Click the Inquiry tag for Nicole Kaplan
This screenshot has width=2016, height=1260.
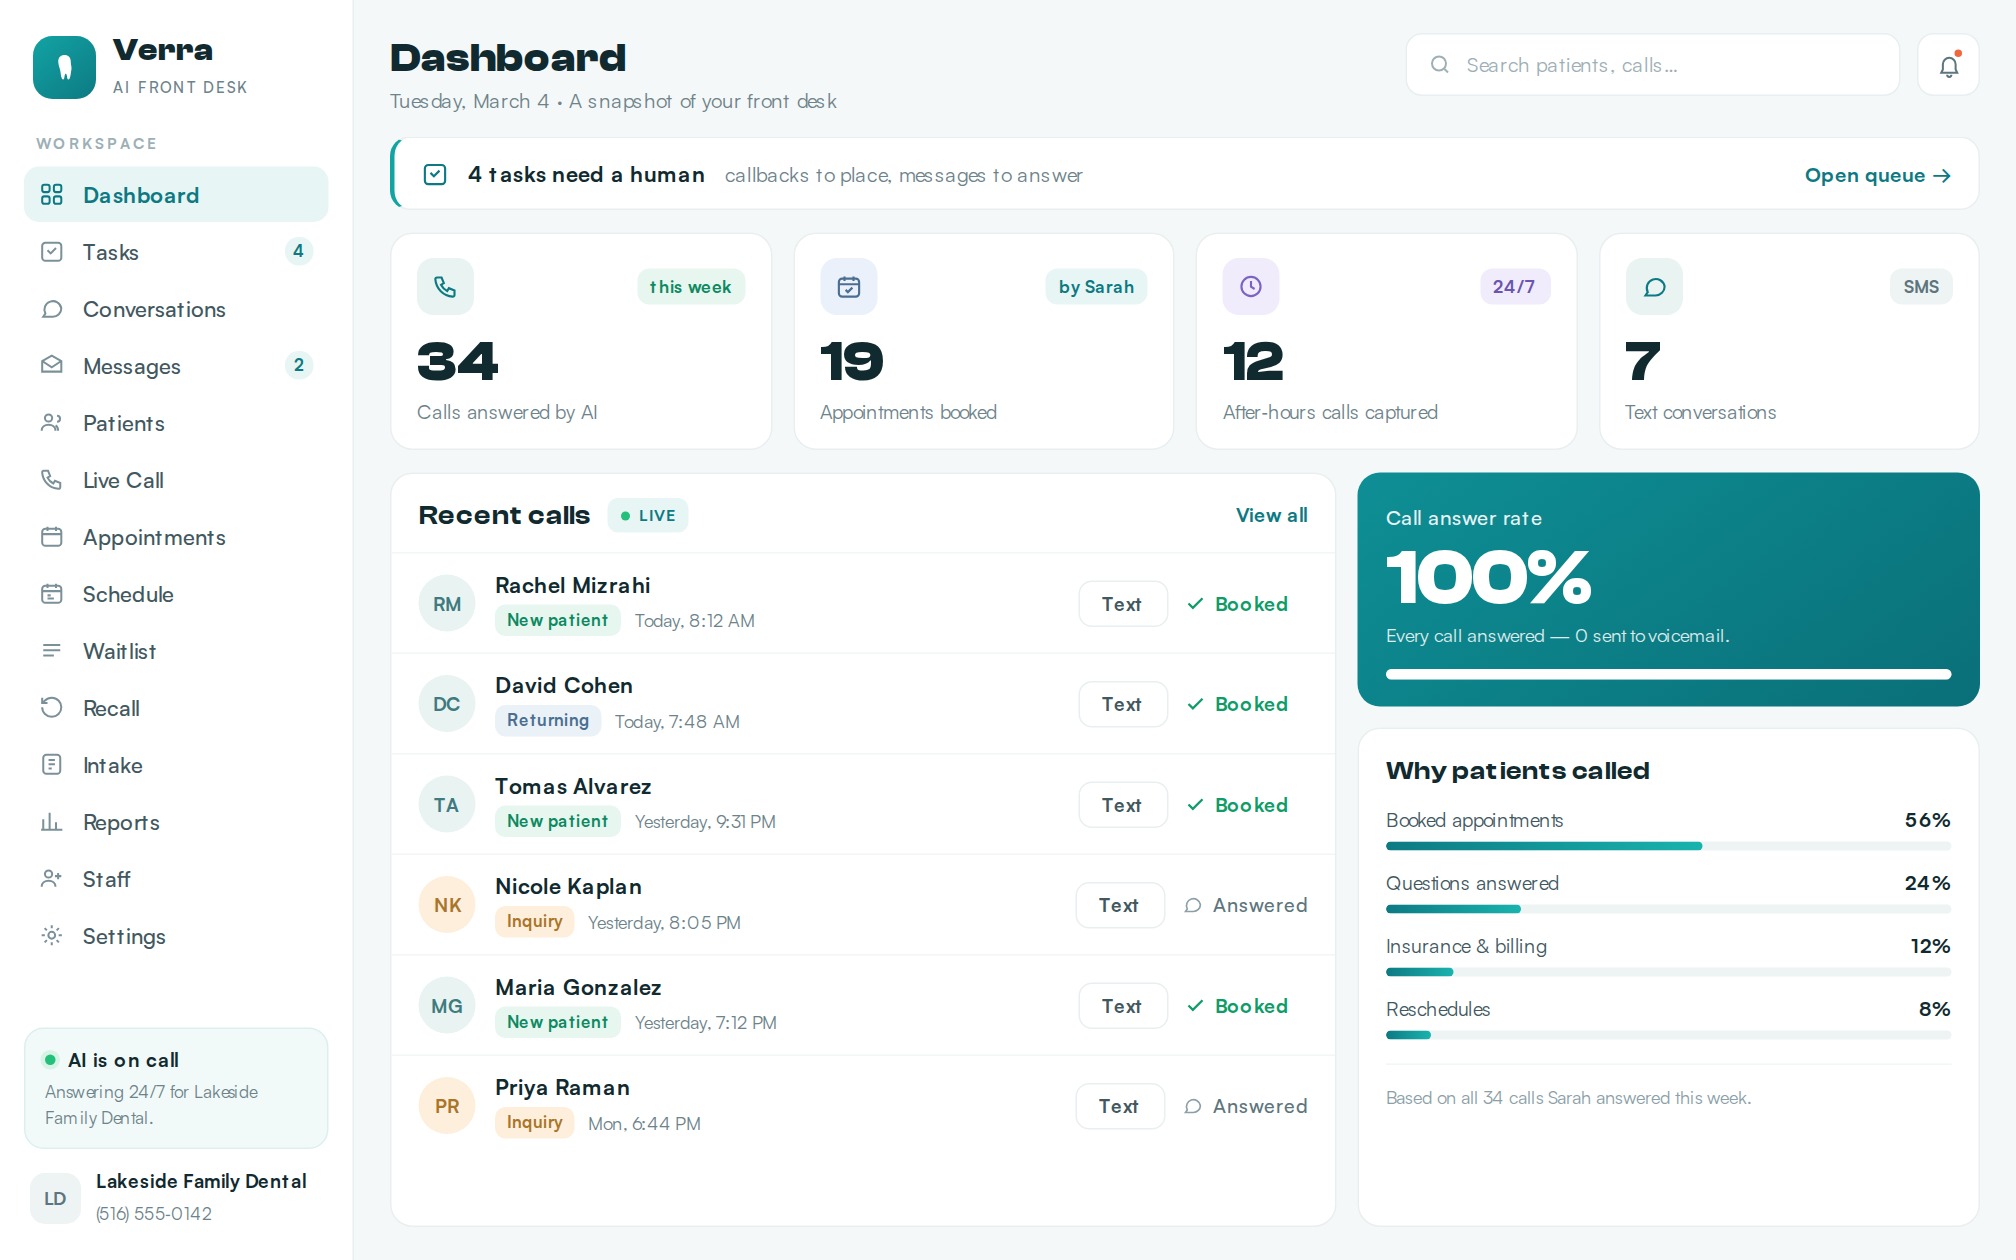(x=535, y=921)
